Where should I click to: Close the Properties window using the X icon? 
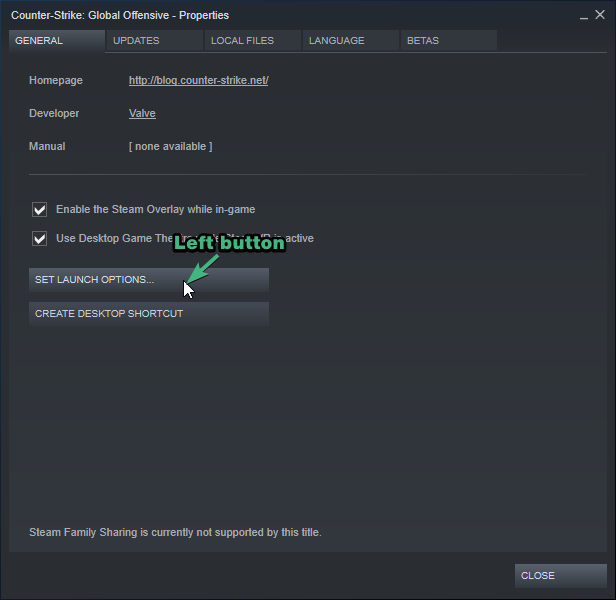600,15
